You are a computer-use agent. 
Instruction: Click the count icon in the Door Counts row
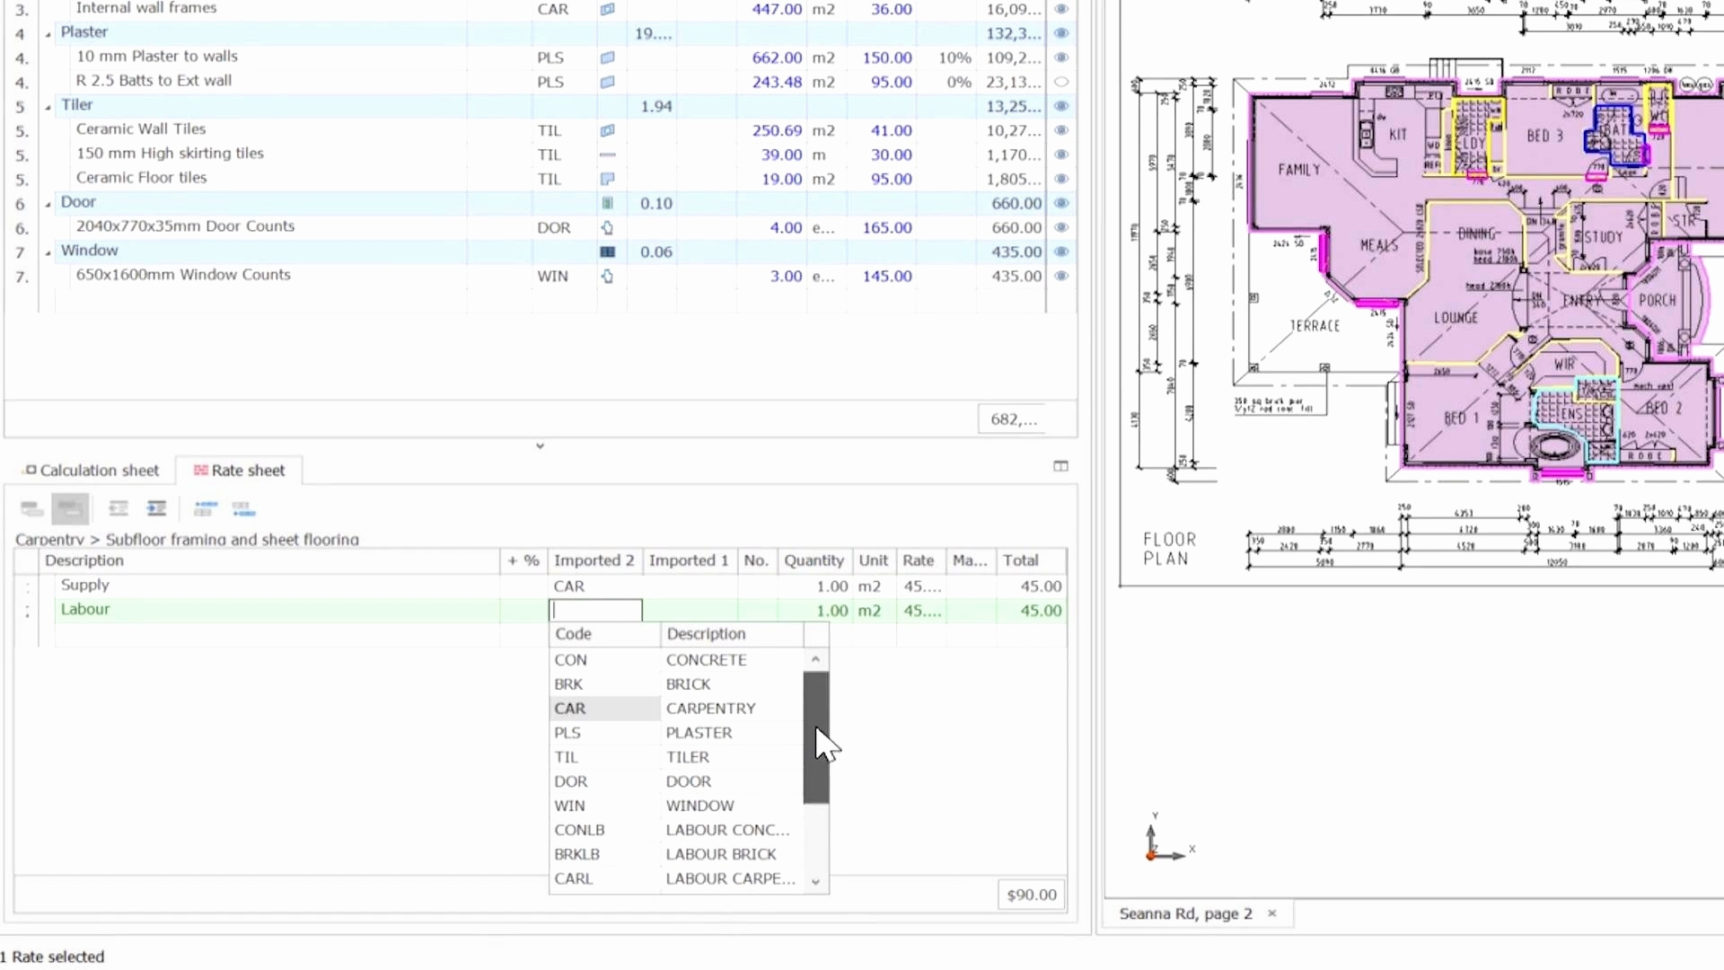[x=607, y=228]
